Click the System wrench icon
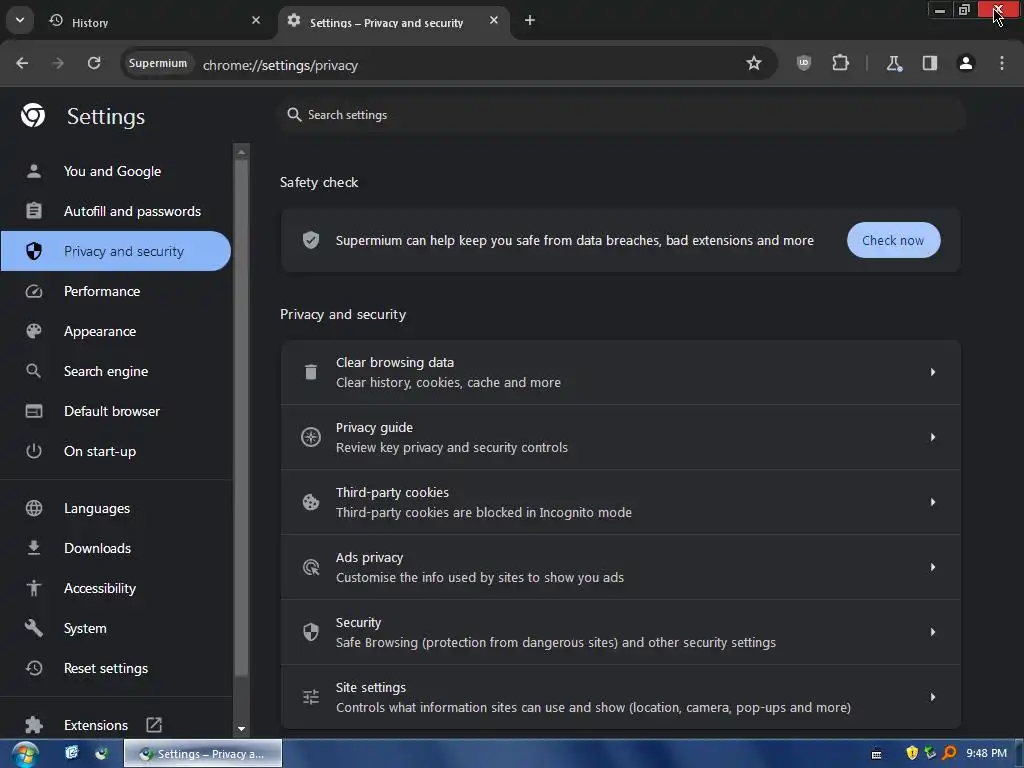Screen dimensions: 1024x768 [33, 628]
